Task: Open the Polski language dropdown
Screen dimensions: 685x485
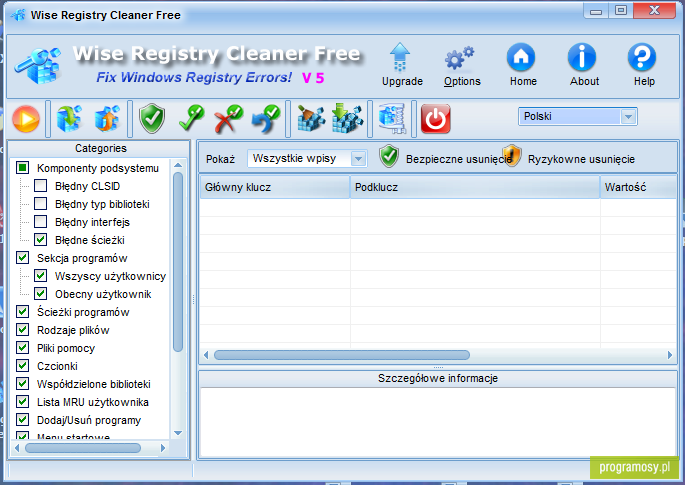Action: (x=578, y=117)
